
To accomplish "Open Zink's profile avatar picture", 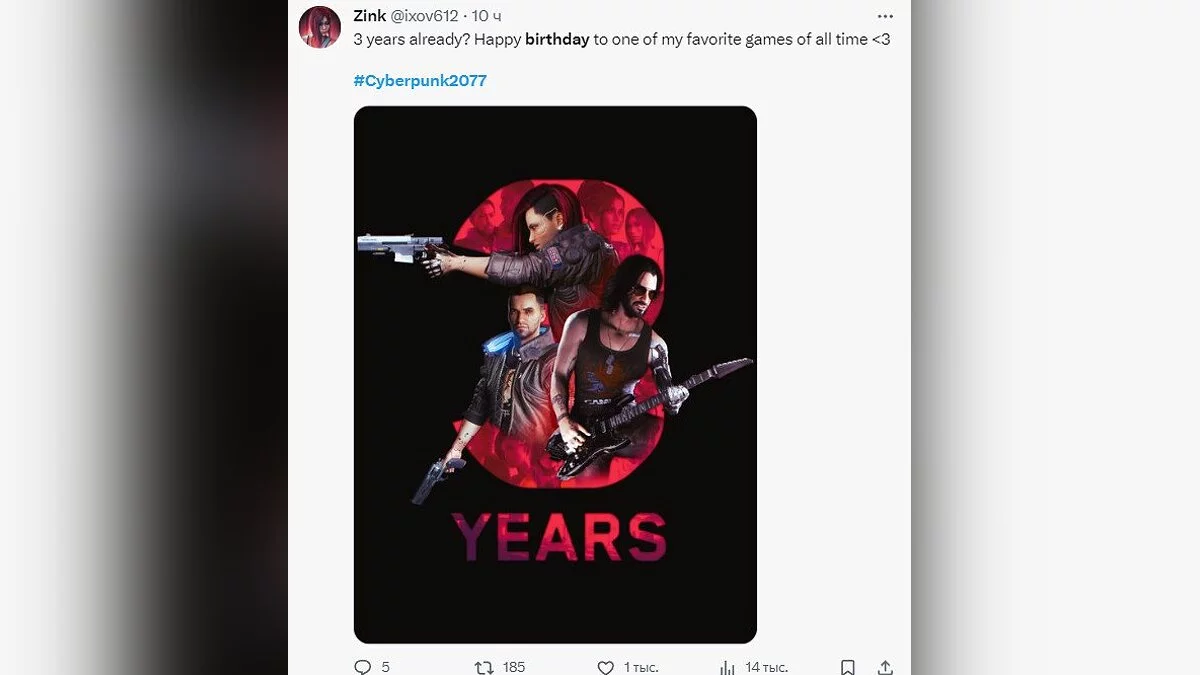I will click(320, 27).
